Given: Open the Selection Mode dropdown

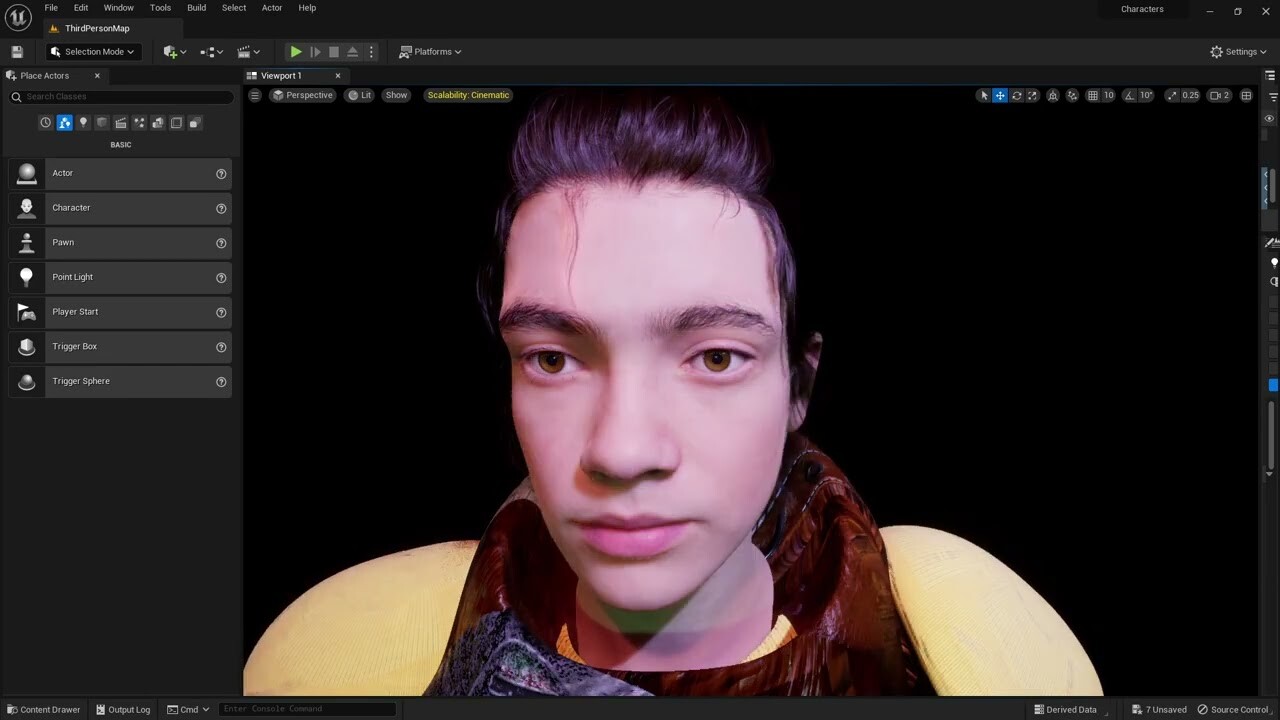Looking at the screenshot, I should (x=92, y=52).
